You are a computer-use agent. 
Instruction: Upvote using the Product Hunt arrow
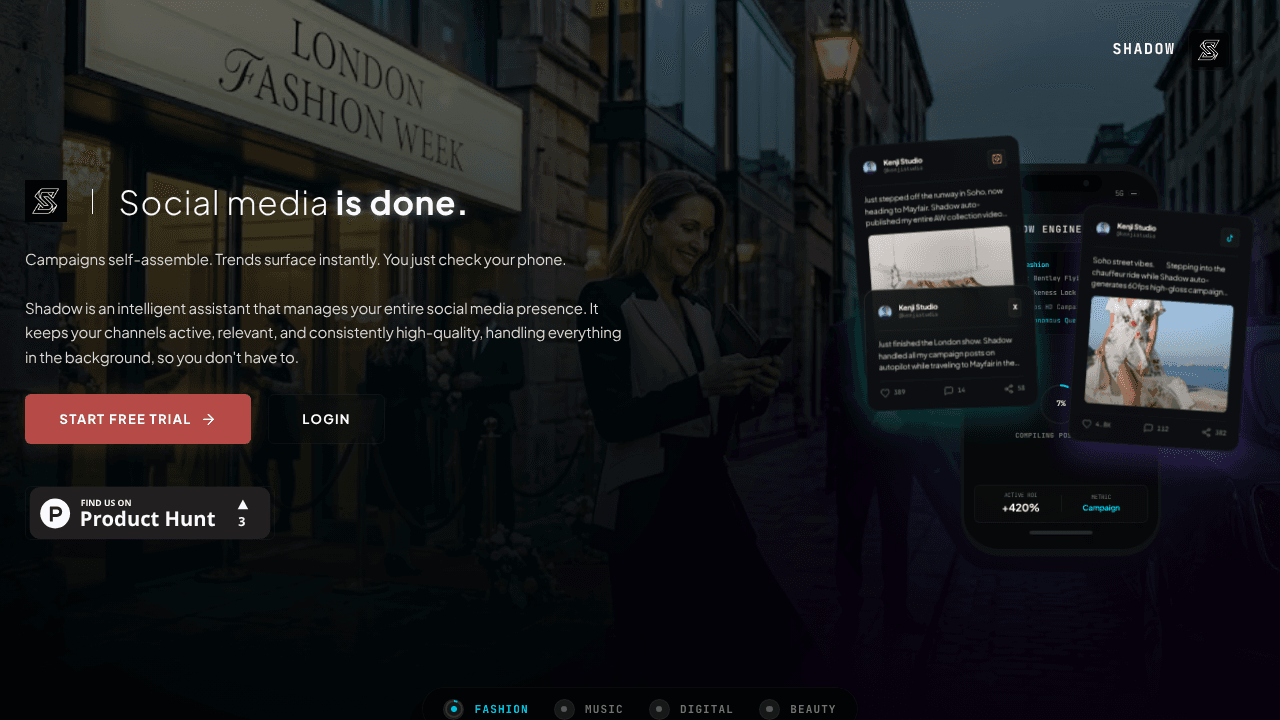click(242, 505)
